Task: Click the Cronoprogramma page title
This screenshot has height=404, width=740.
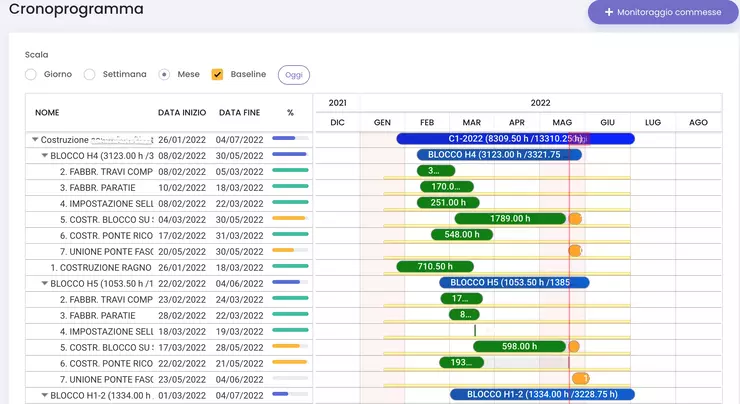Action: coord(76,8)
